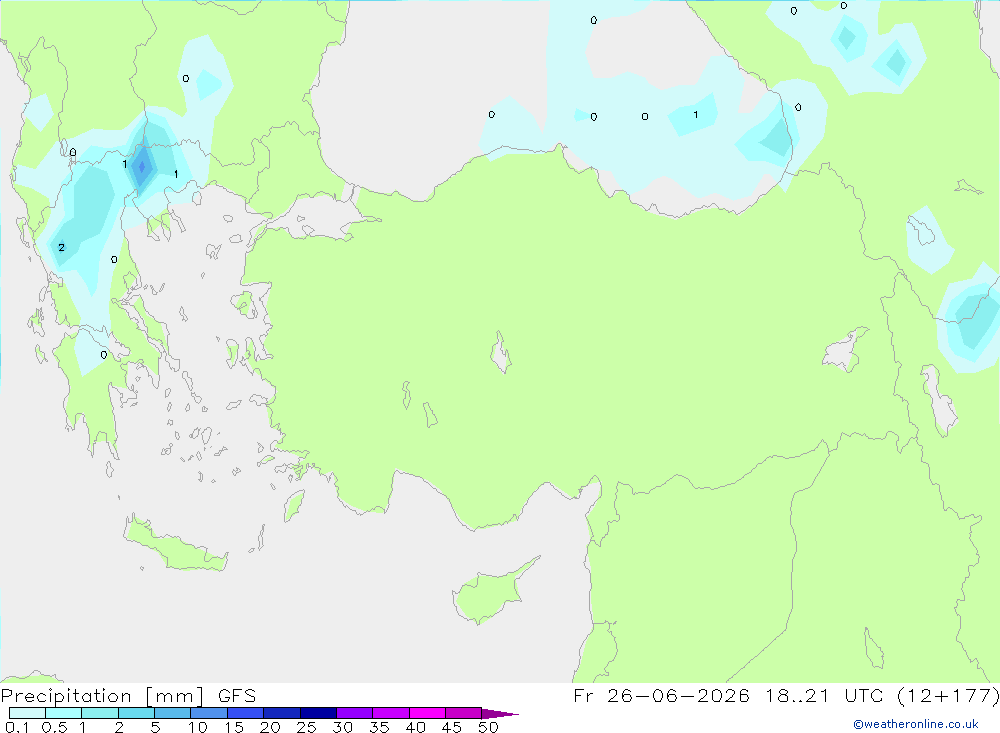Click the 5–10 mm legend swatch
The image size is (1000, 733).
[173, 713]
